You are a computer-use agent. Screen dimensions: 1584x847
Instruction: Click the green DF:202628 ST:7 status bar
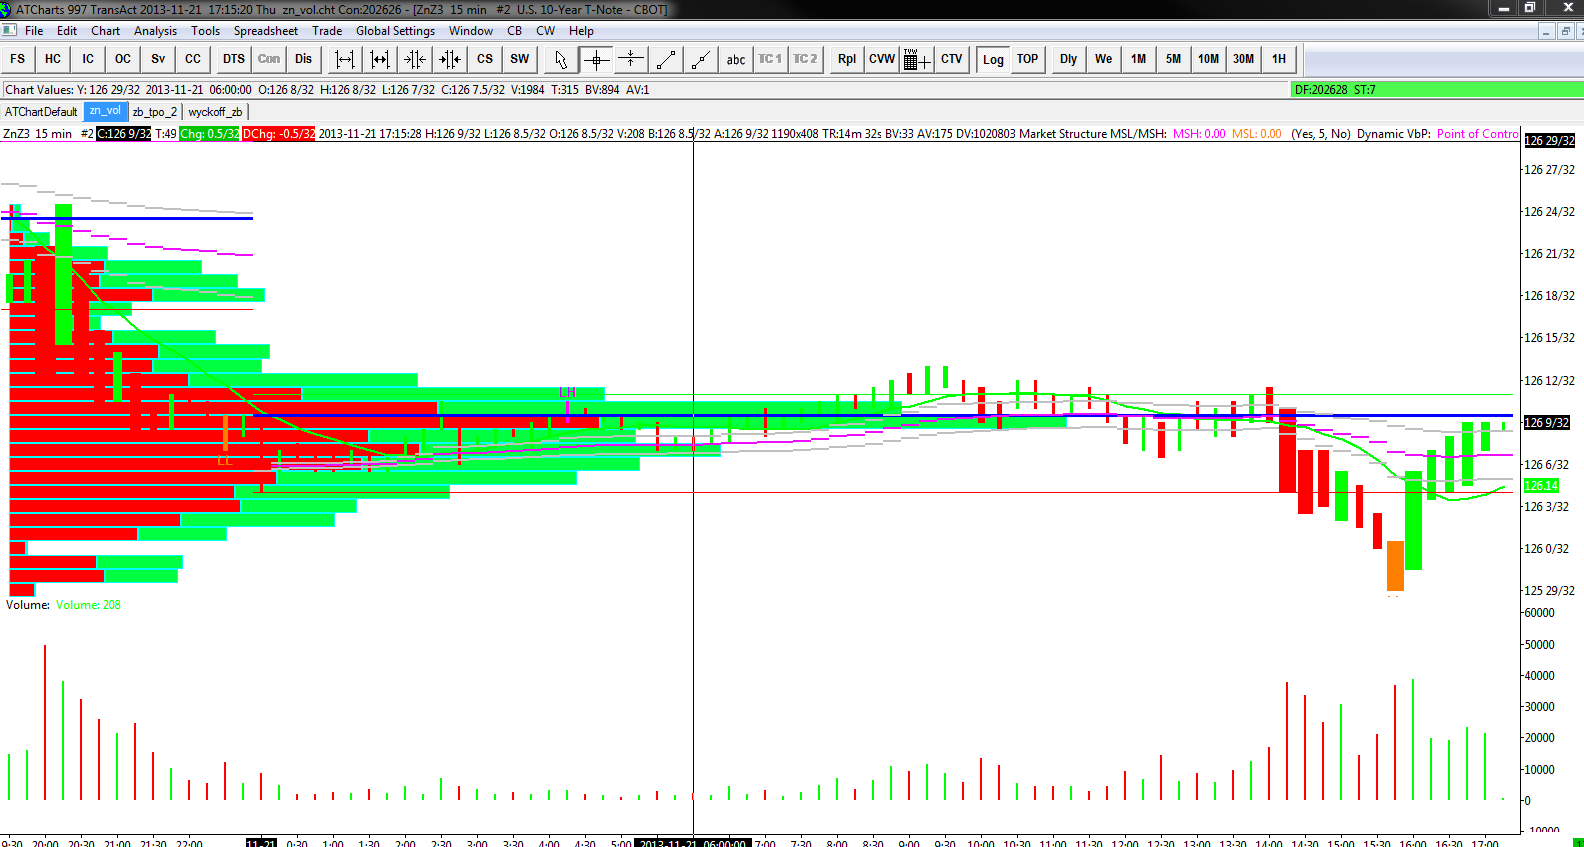point(1437,90)
